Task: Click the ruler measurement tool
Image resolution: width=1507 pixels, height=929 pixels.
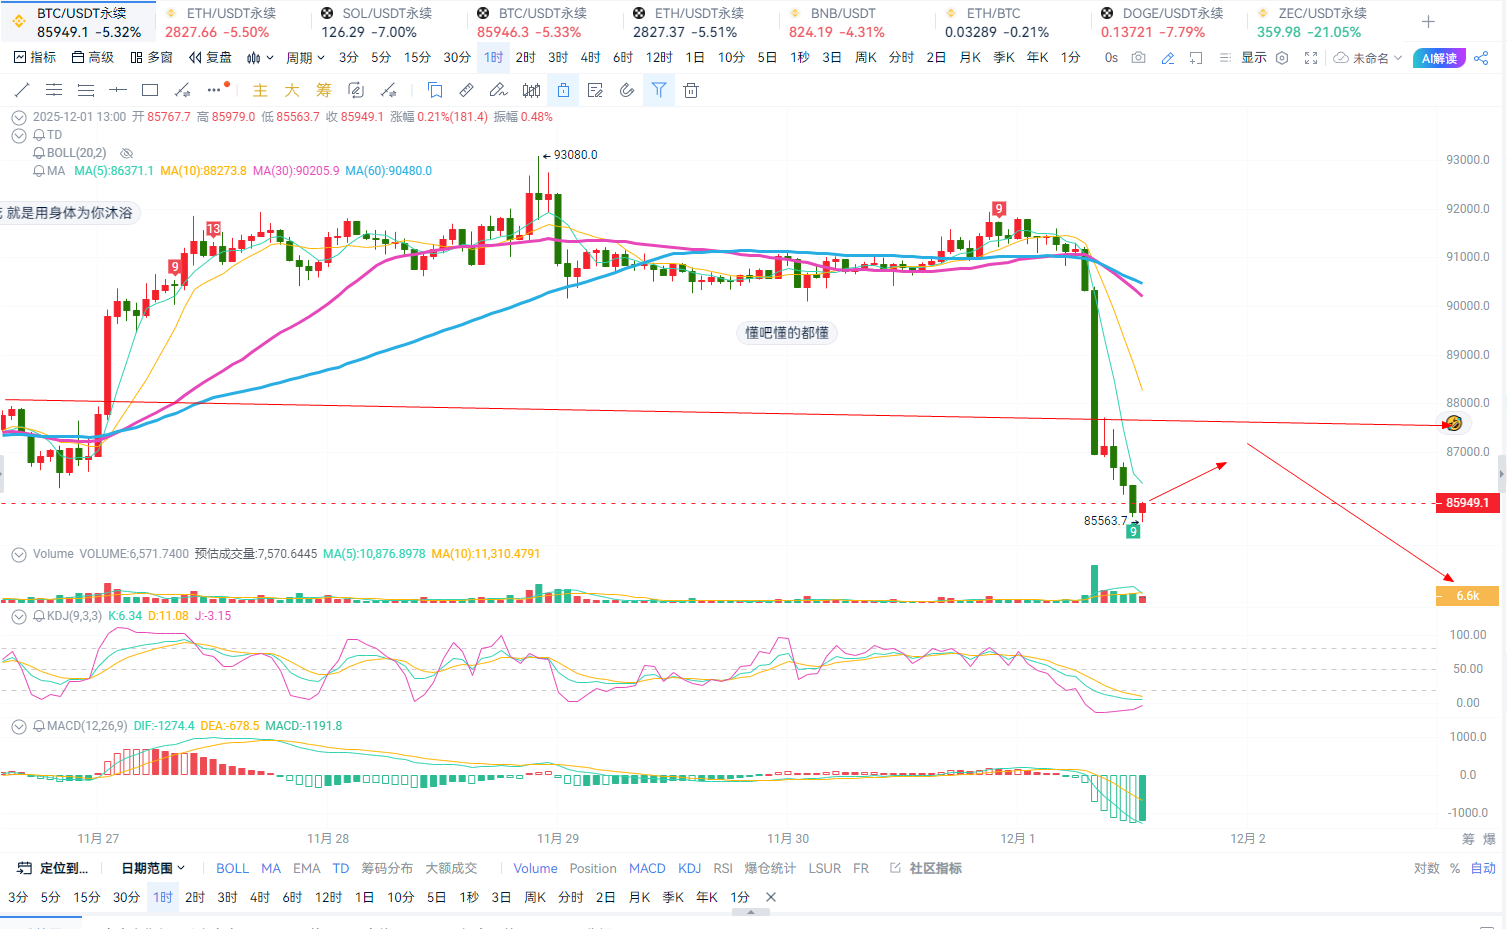Action: (466, 90)
